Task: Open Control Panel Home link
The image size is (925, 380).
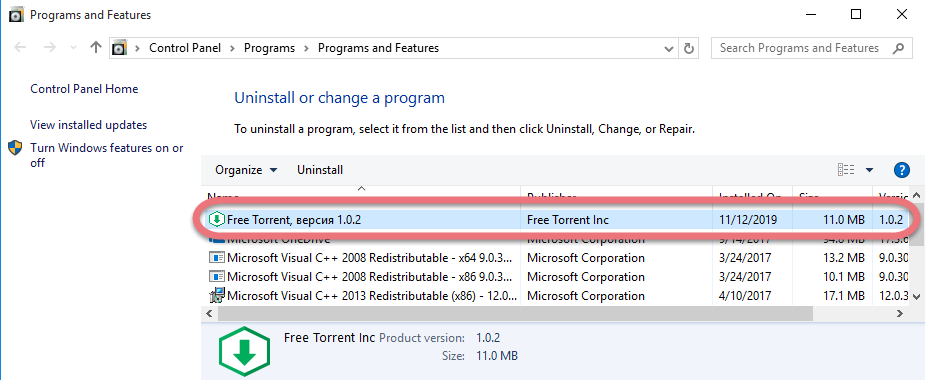Action: pyautogui.click(x=84, y=89)
